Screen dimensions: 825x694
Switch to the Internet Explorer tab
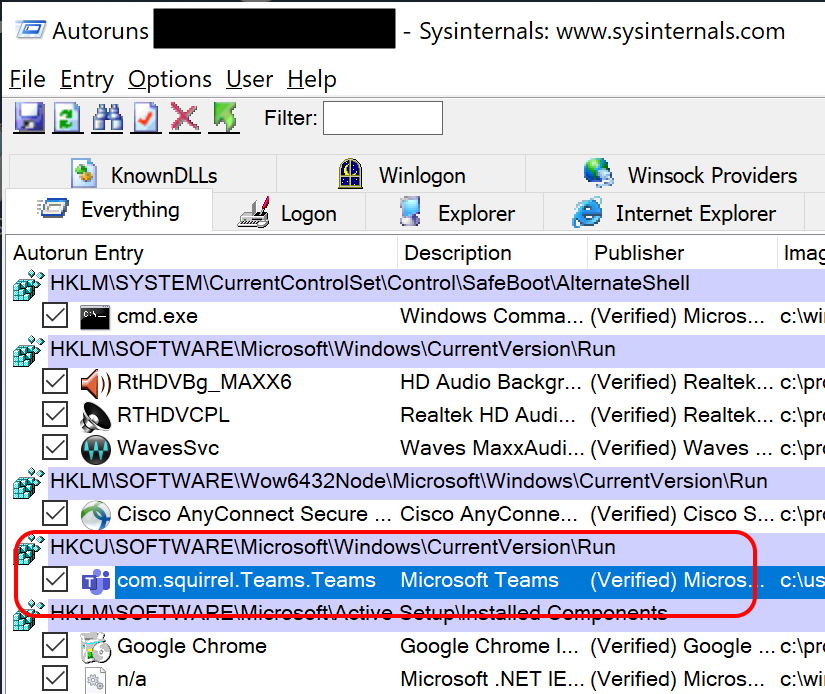674,213
